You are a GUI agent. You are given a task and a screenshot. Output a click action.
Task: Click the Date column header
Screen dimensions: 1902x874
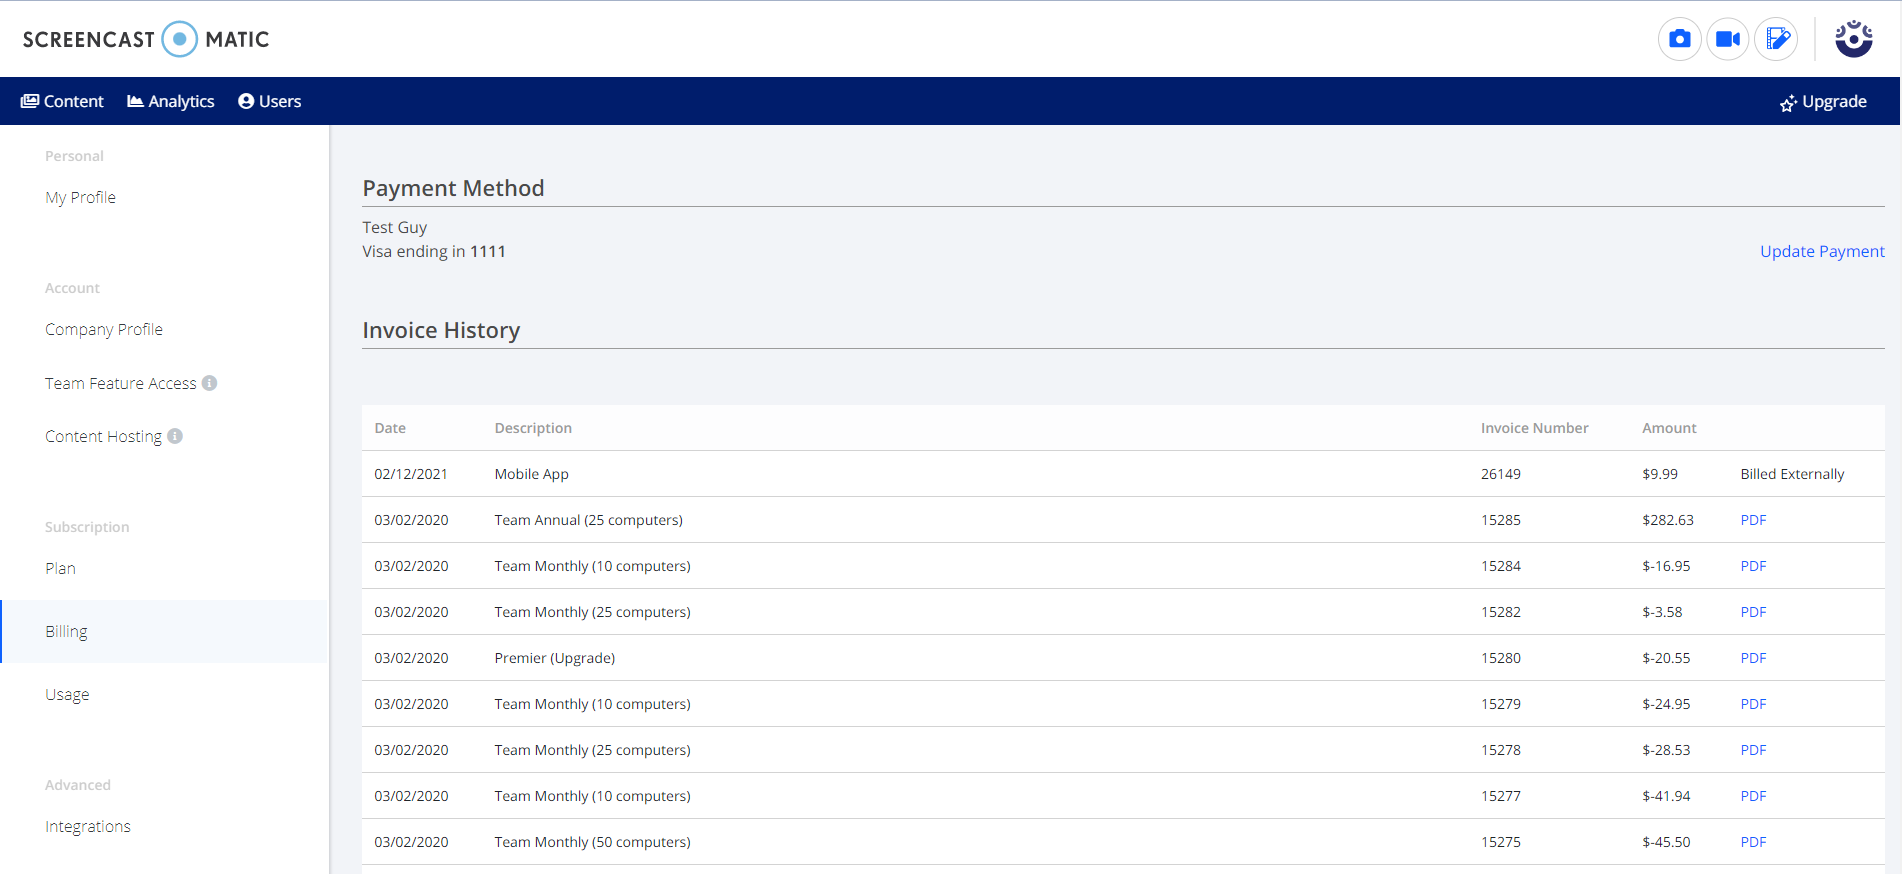tap(390, 428)
